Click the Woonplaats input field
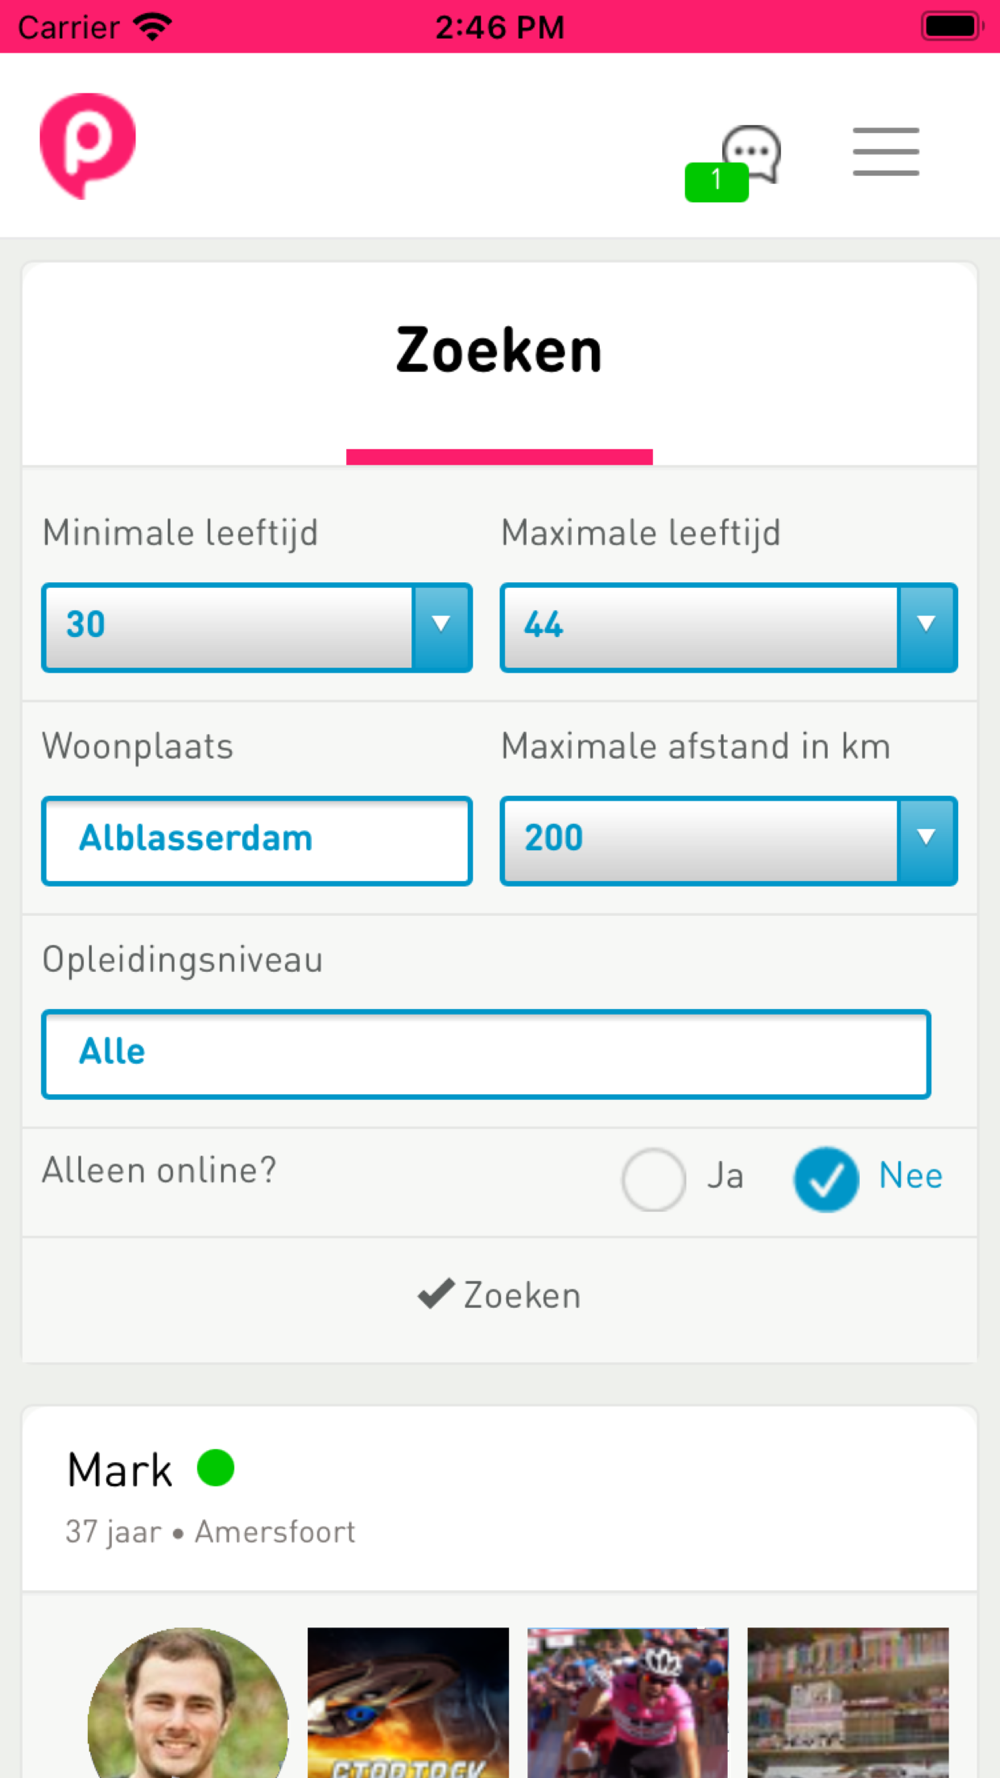Screen dimensions: 1000x1778 [x=257, y=841]
